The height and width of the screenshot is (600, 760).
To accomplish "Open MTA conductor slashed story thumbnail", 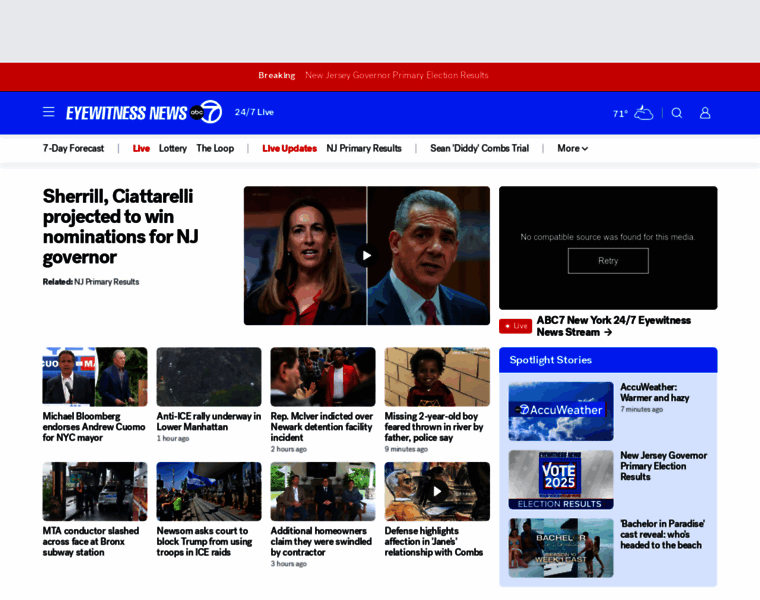I will (x=95, y=491).
